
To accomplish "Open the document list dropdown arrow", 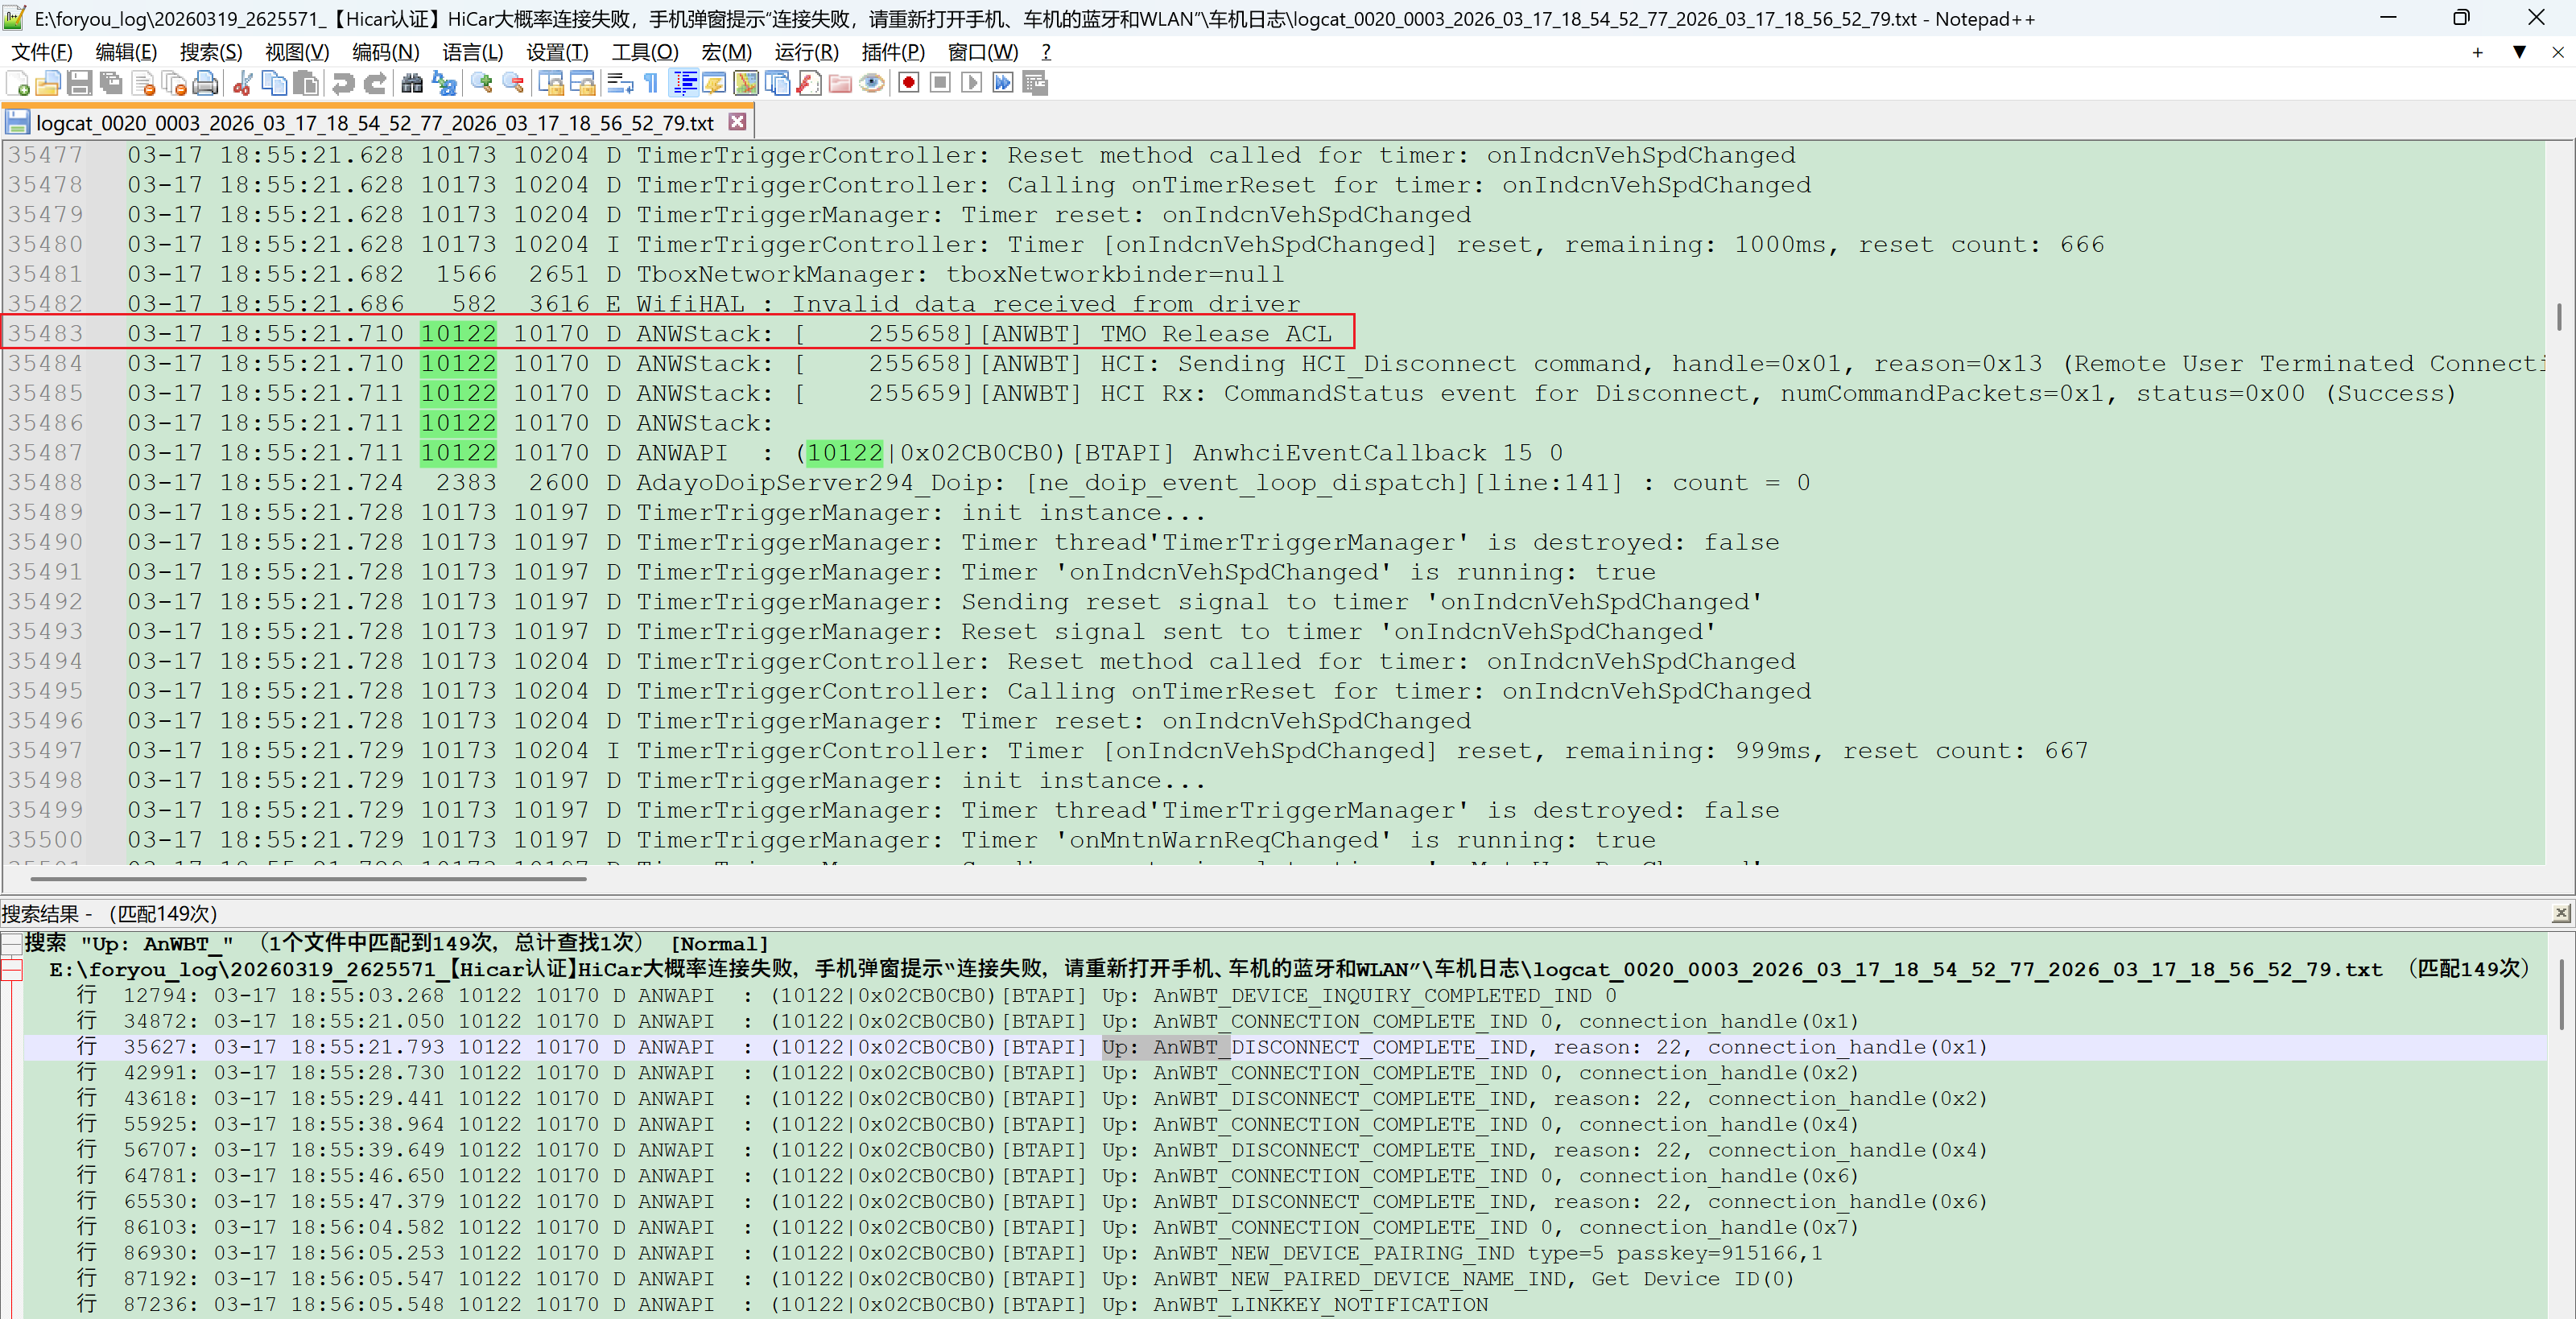I will click(x=2519, y=52).
